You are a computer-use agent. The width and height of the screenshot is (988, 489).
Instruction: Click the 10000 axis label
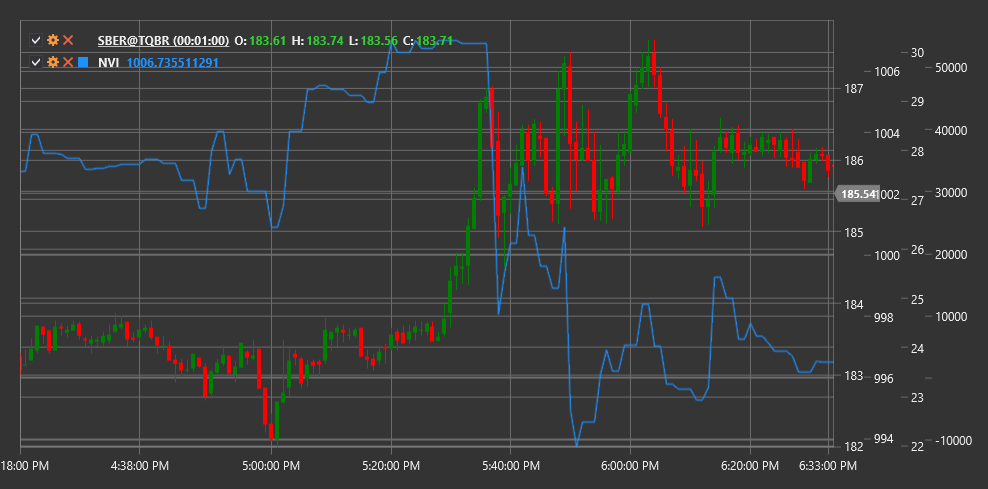pos(953,316)
